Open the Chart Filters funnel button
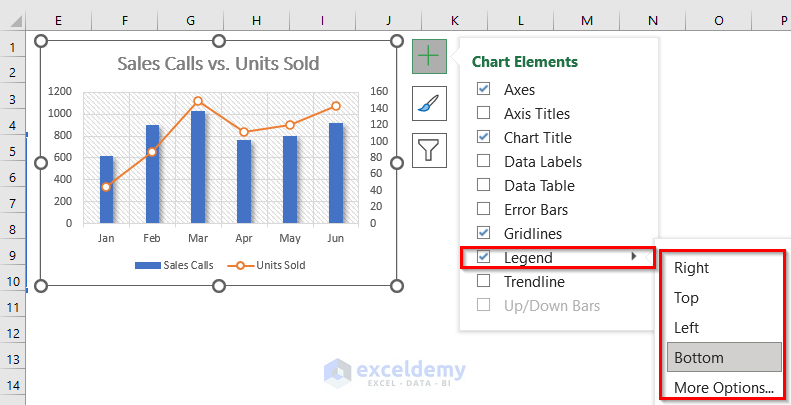Image resolution: width=791 pixels, height=405 pixels. tap(429, 150)
